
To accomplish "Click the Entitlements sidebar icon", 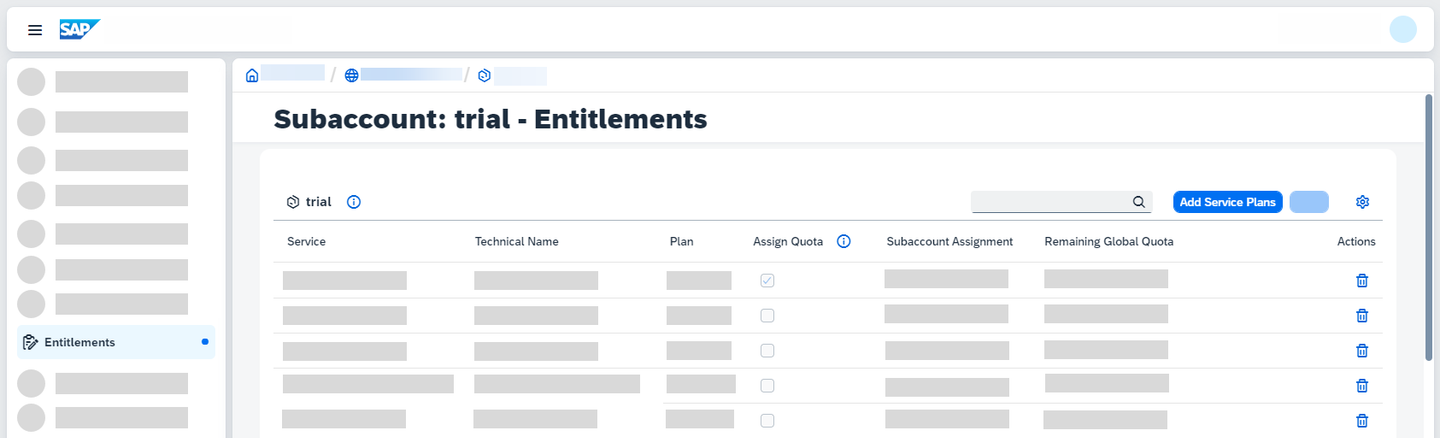I will [x=29, y=342].
